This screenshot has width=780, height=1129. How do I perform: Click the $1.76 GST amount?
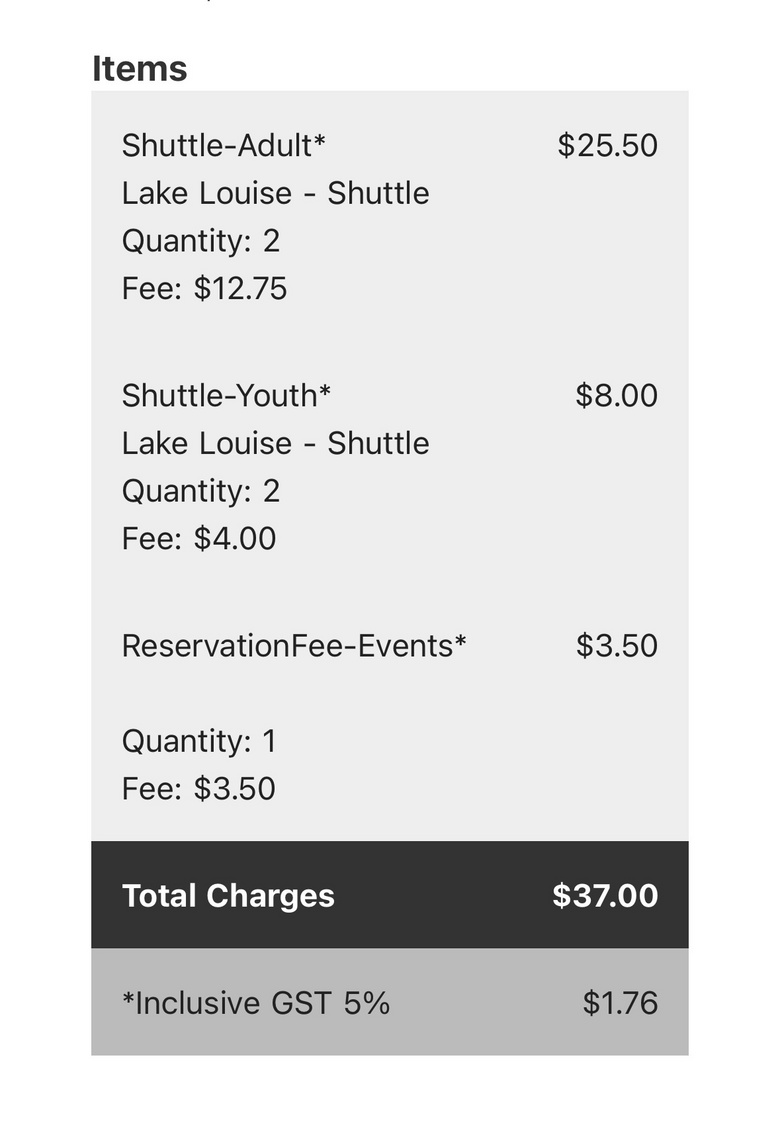(620, 1002)
